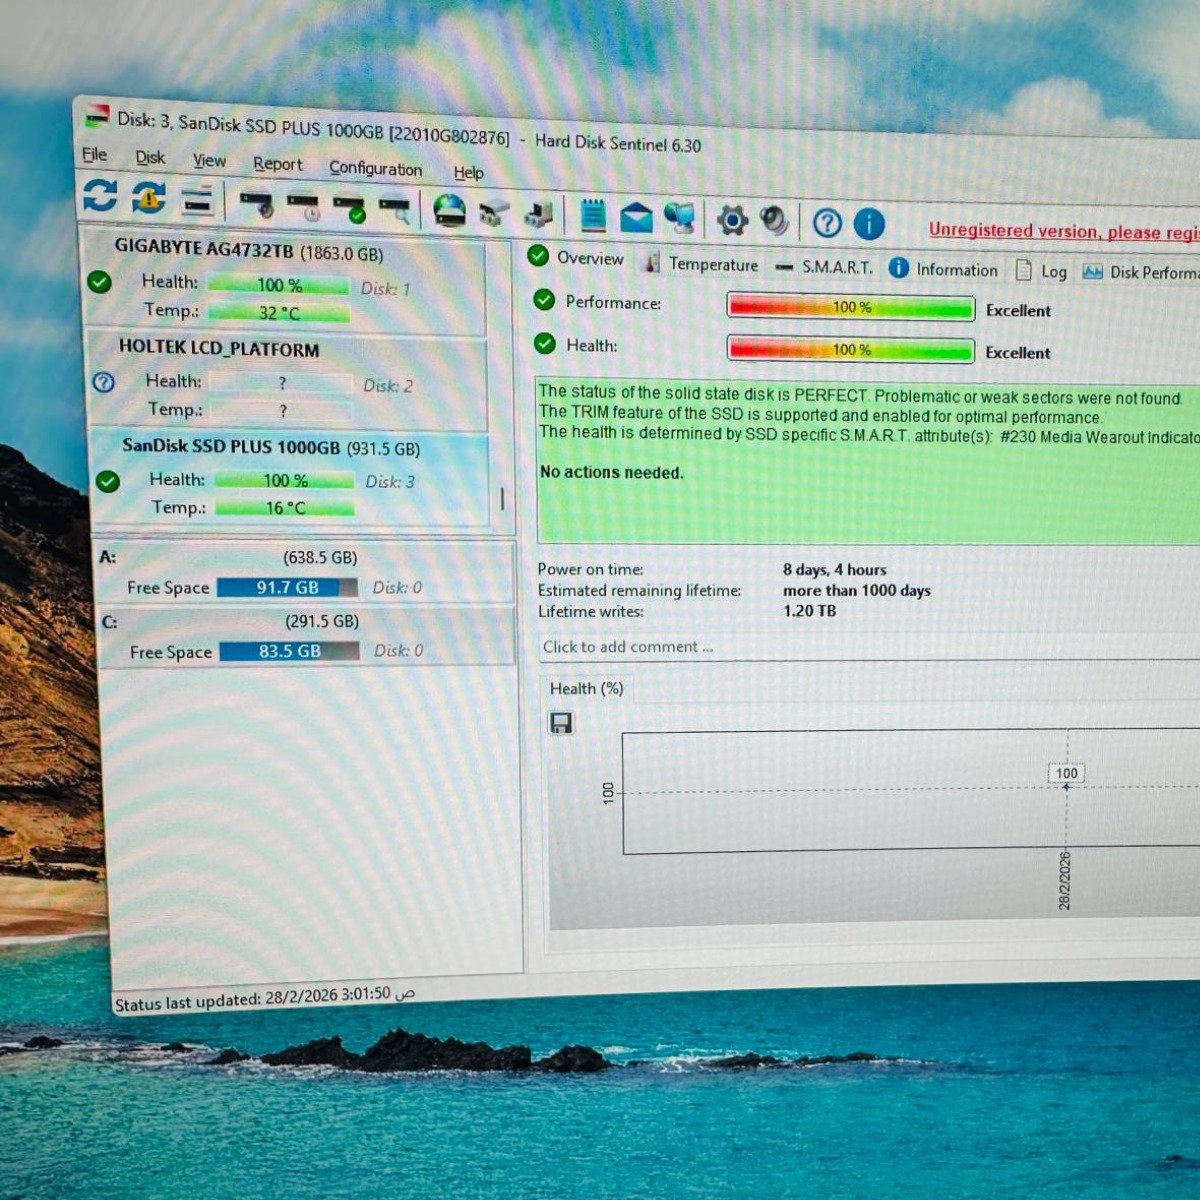Switch to the S.M.A.R.T. tab
1200x1200 pixels.
click(836, 267)
